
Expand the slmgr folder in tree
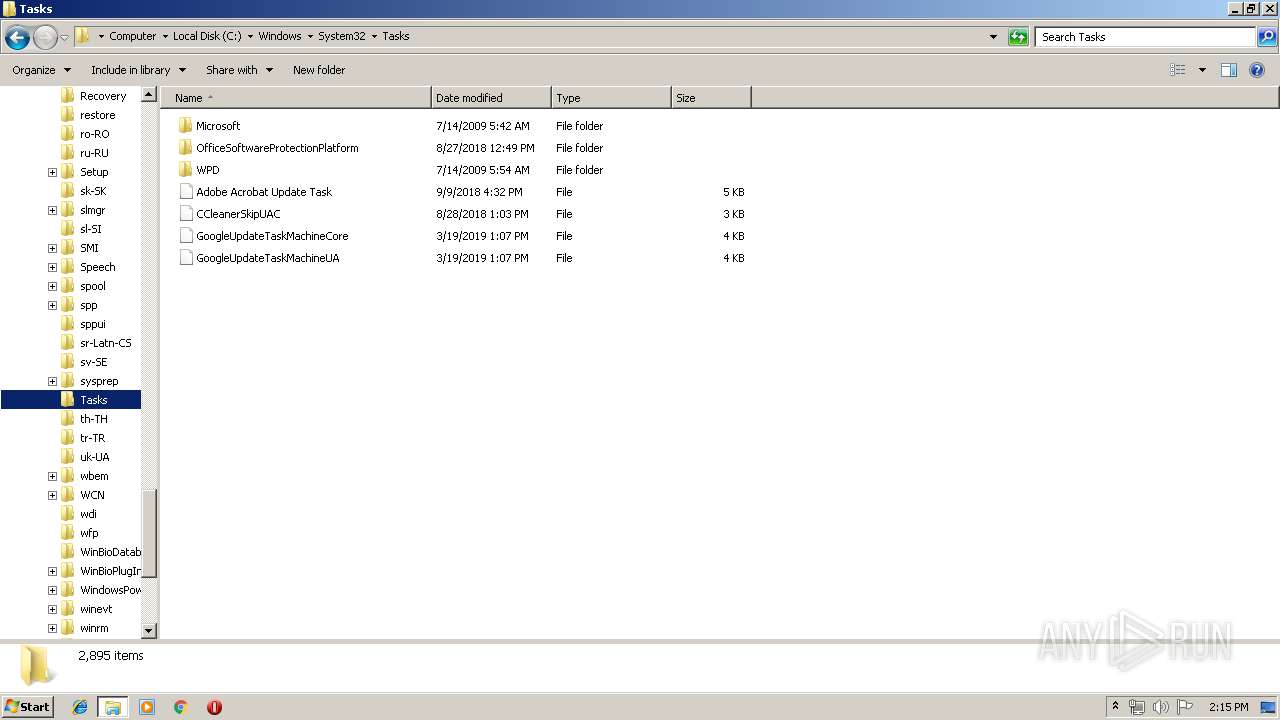tap(52, 210)
